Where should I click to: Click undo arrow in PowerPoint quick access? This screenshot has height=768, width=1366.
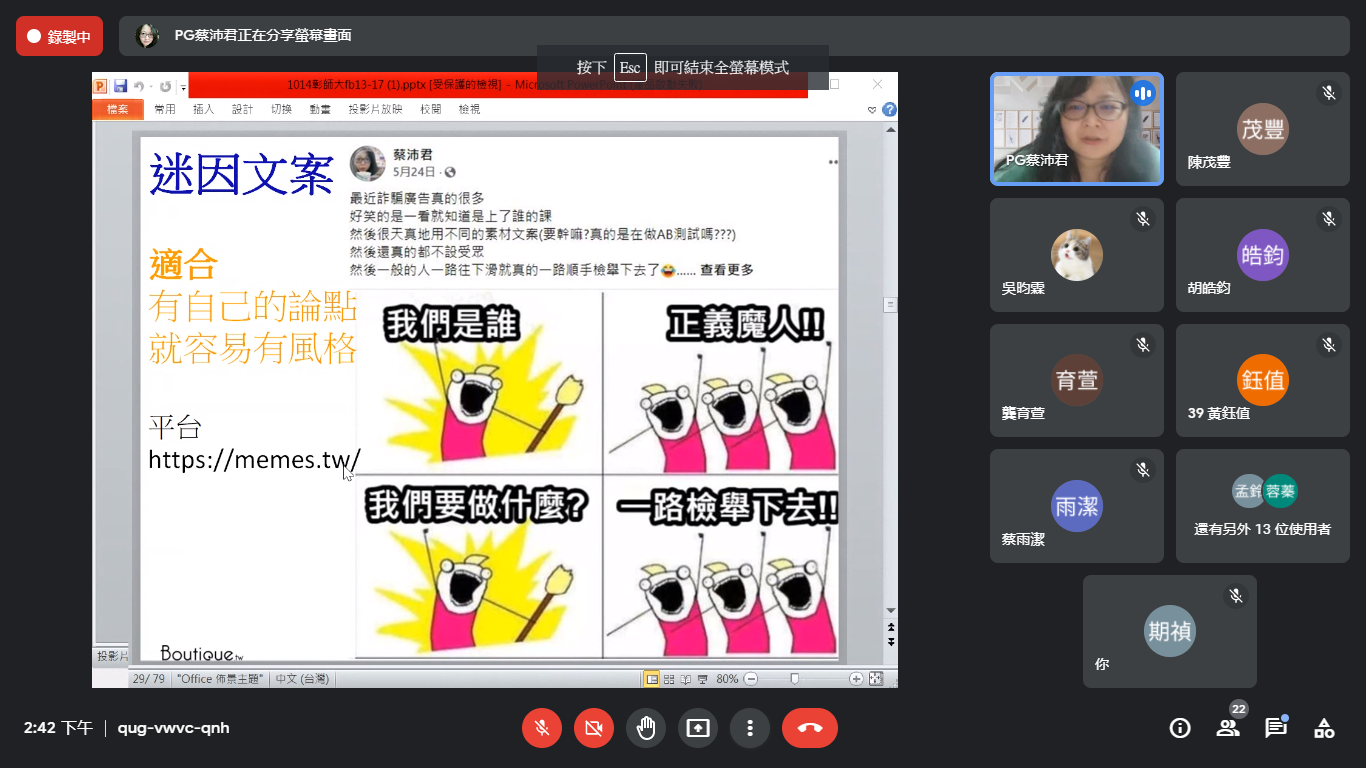[139, 86]
